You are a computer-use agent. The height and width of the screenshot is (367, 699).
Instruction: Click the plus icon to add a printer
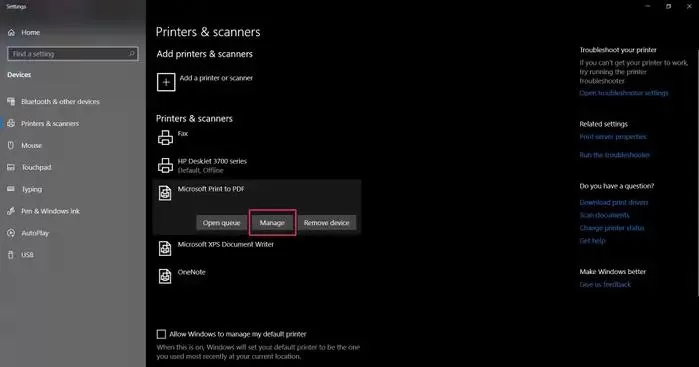[166, 82]
